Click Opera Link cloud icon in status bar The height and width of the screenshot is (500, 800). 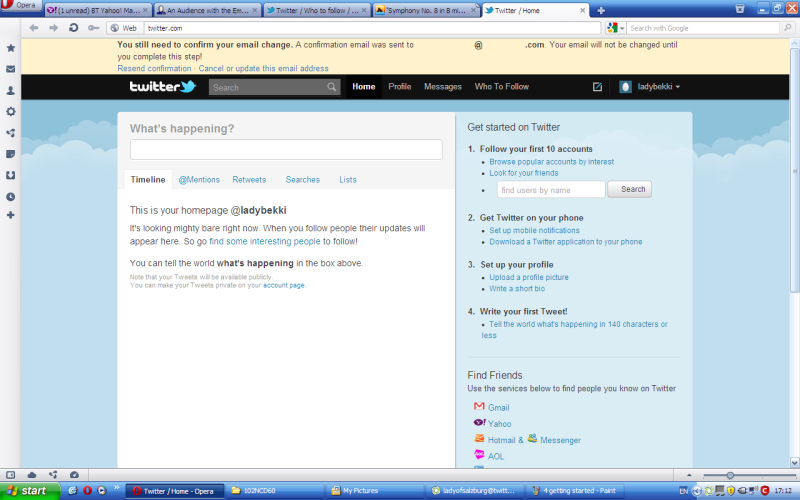point(32,474)
